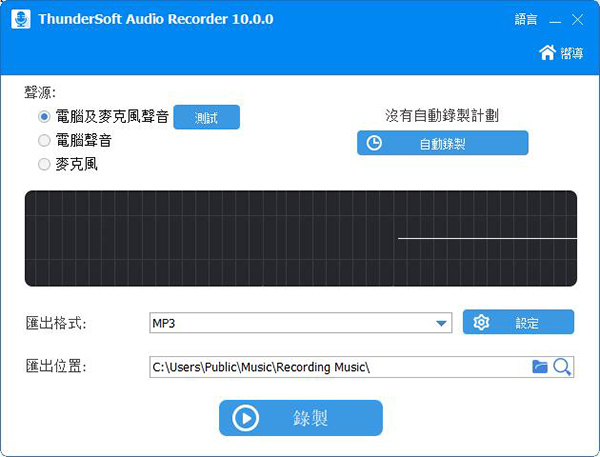Click the magnifier icon beside output path

click(x=562, y=367)
